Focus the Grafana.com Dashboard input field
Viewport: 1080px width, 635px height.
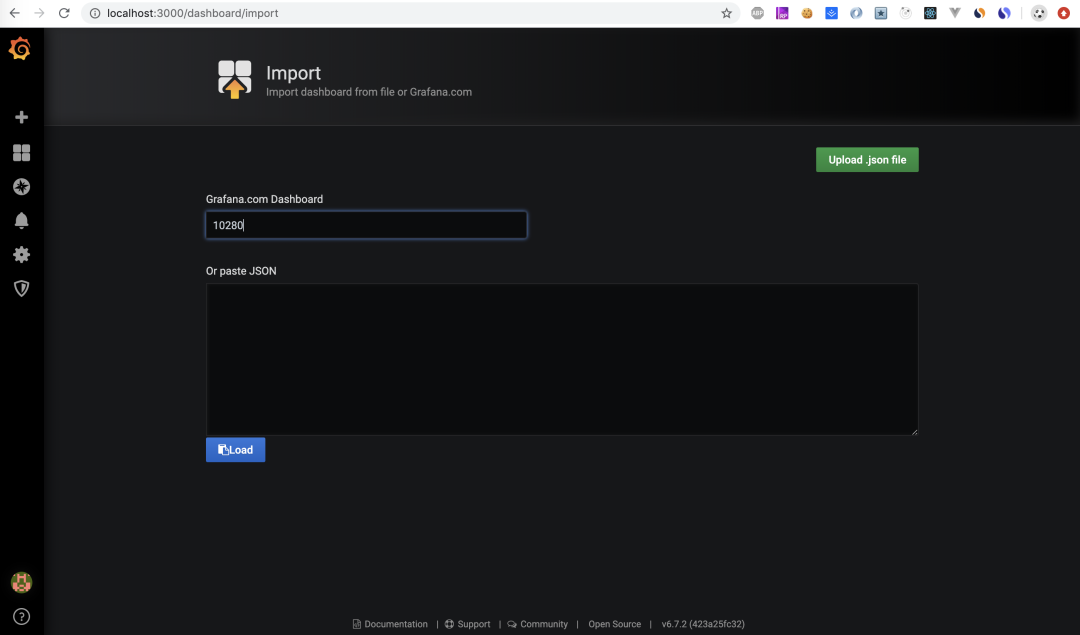click(366, 225)
